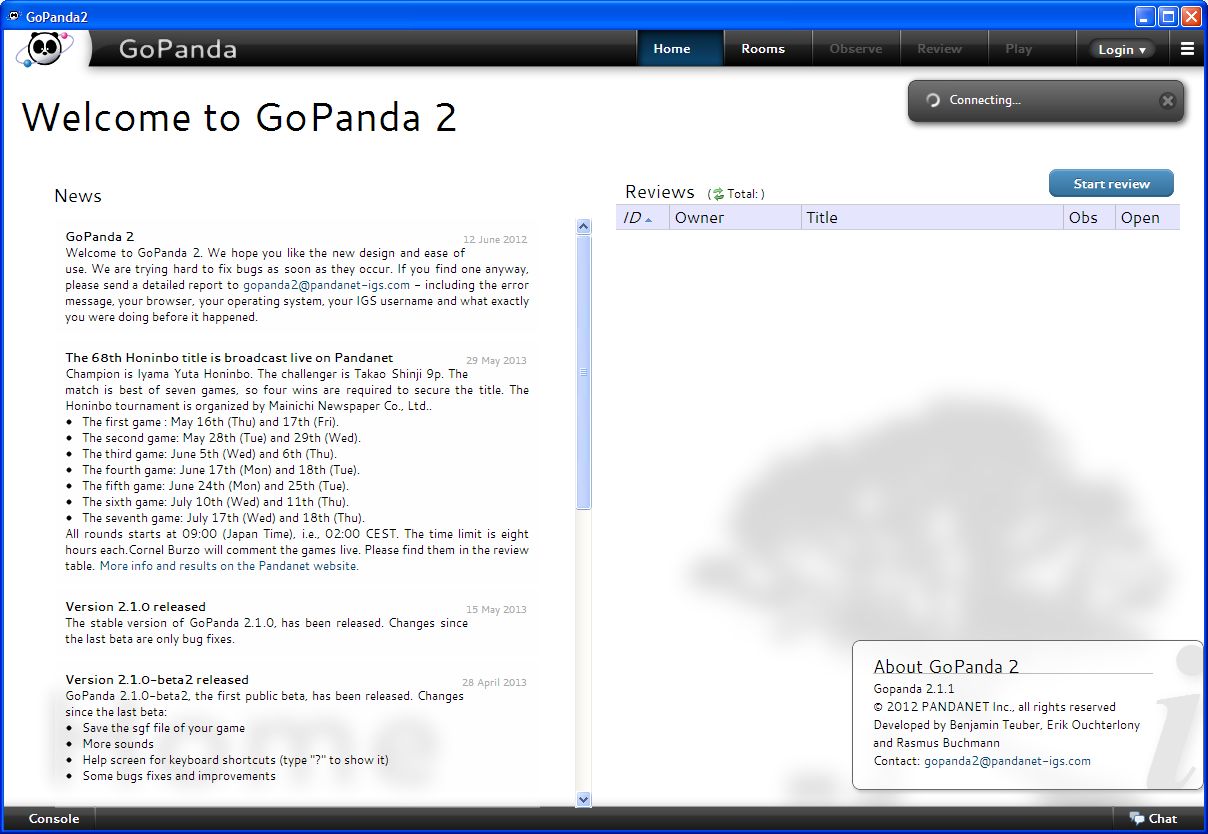The height and width of the screenshot is (834, 1208).
Task: Open the Console panel
Action: 54,818
